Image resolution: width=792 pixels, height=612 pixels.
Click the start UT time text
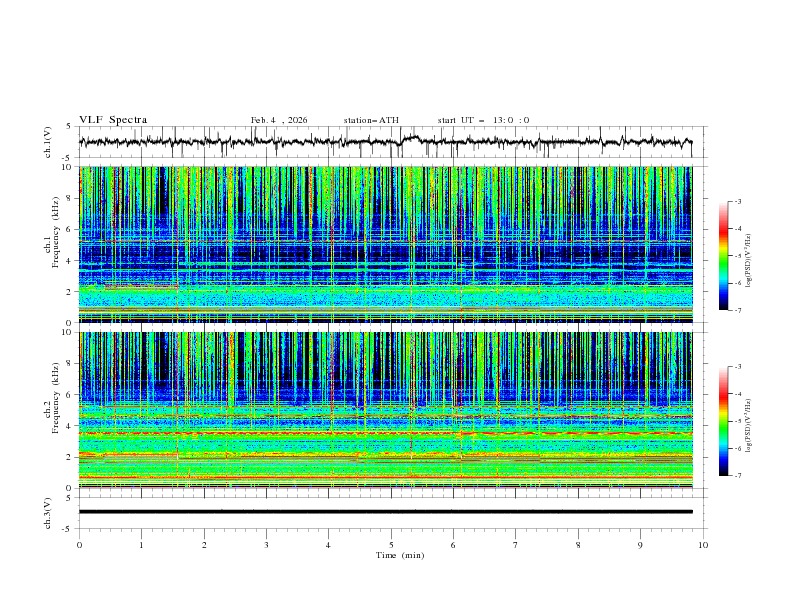point(483,120)
